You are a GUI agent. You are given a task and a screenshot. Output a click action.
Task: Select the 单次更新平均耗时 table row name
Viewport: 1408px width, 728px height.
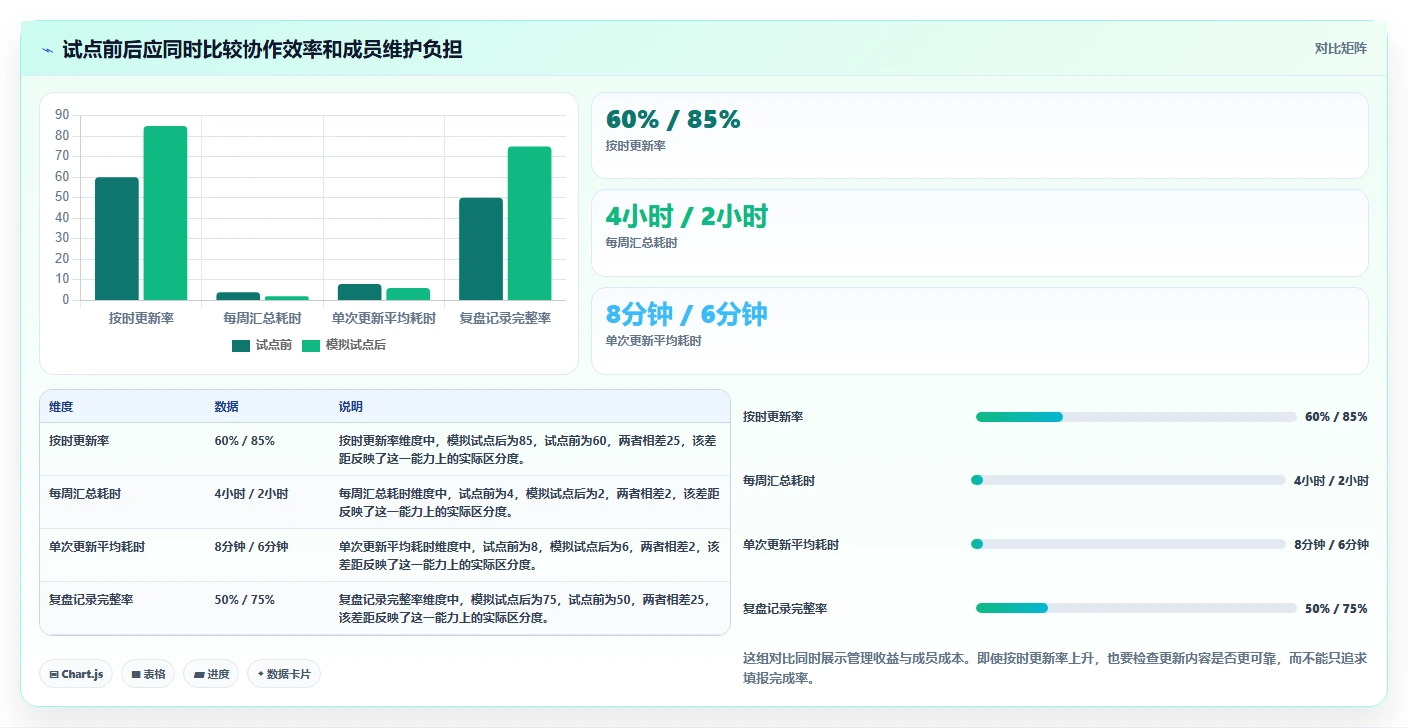point(97,547)
